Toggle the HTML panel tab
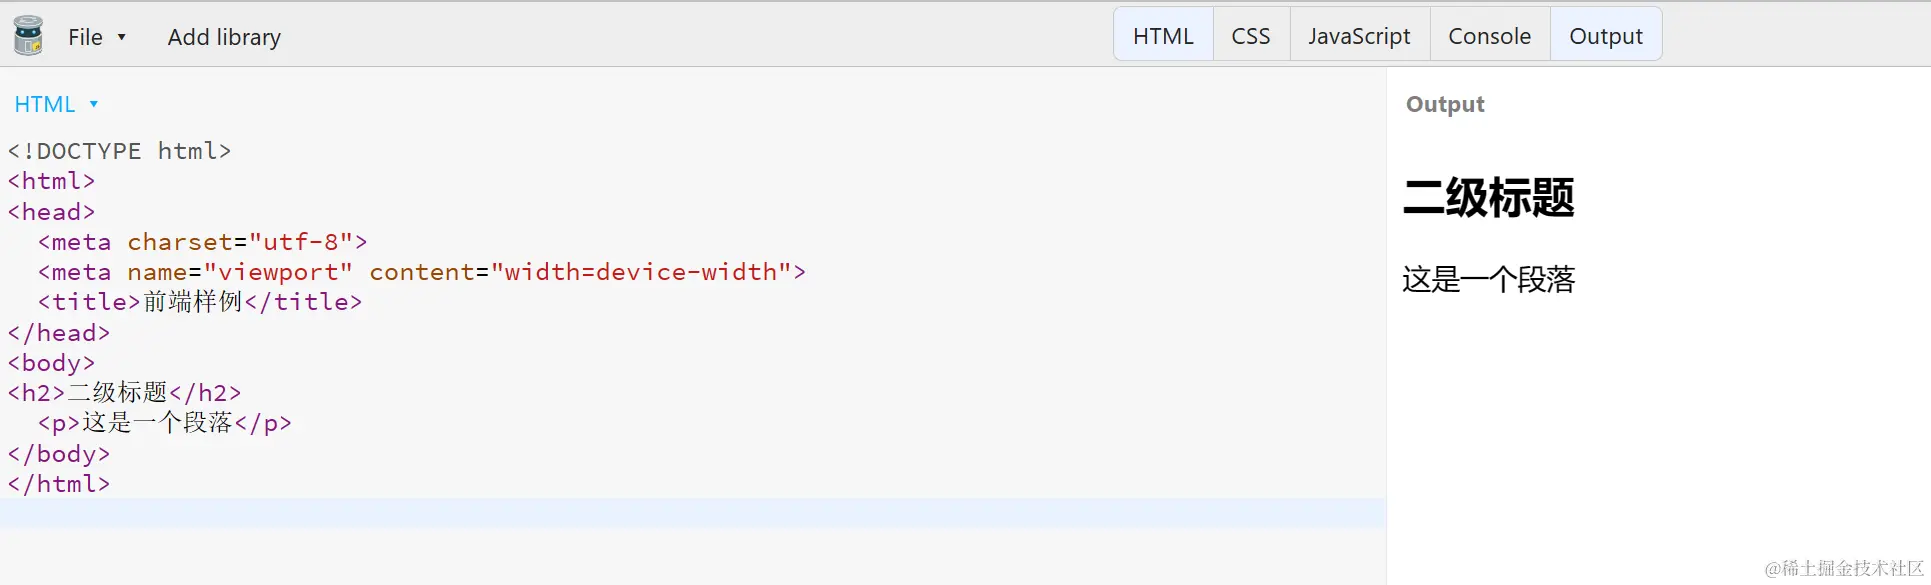This screenshot has width=1931, height=585. (x=1163, y=36)
